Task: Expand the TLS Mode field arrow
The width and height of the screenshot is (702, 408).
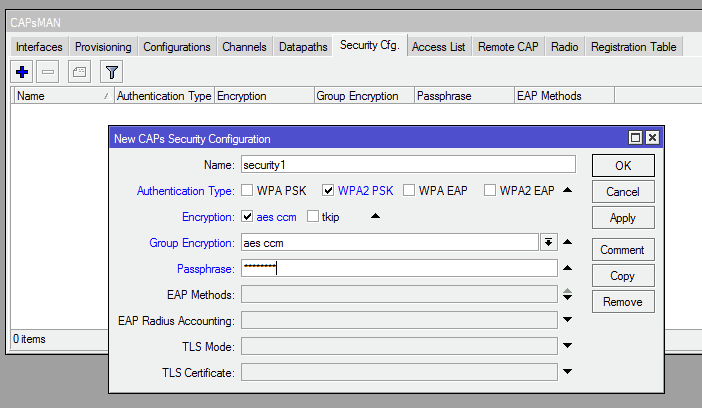Action: 567,346
